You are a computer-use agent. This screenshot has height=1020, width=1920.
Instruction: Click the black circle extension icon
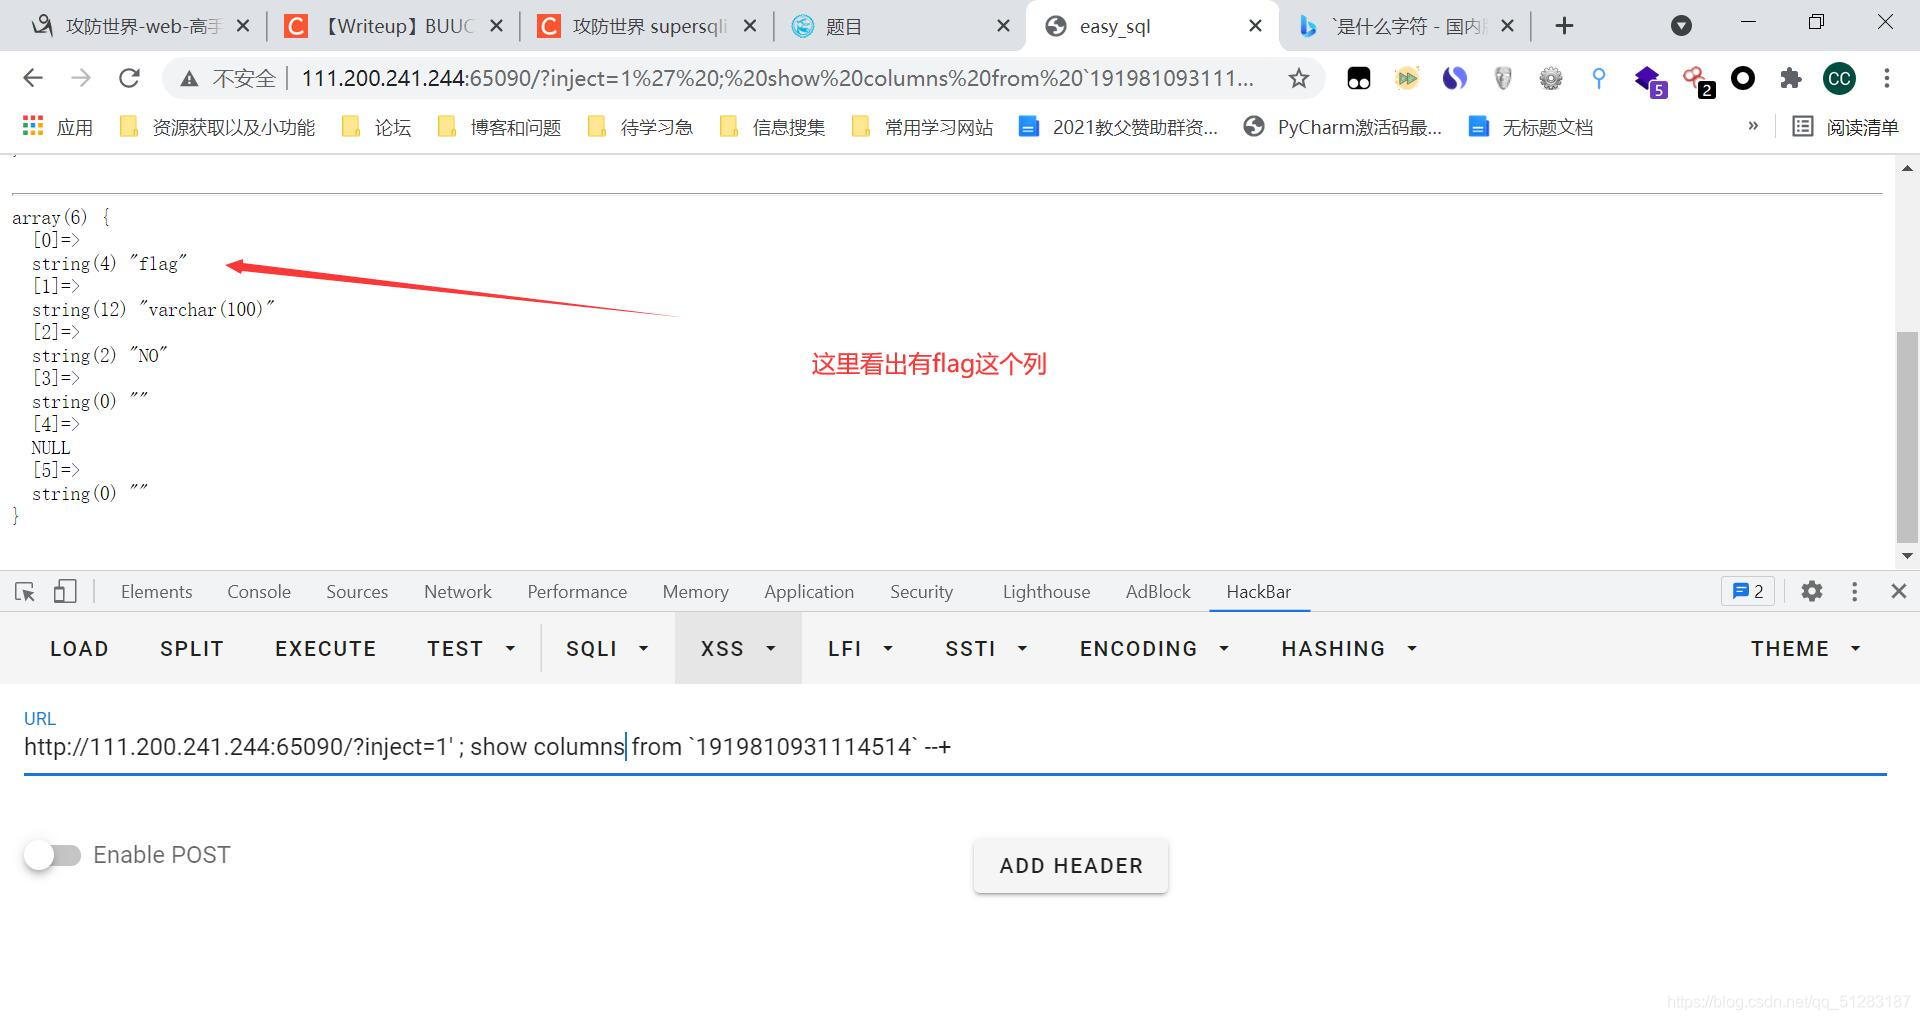pyautogui.click(x=1743, y=78)
